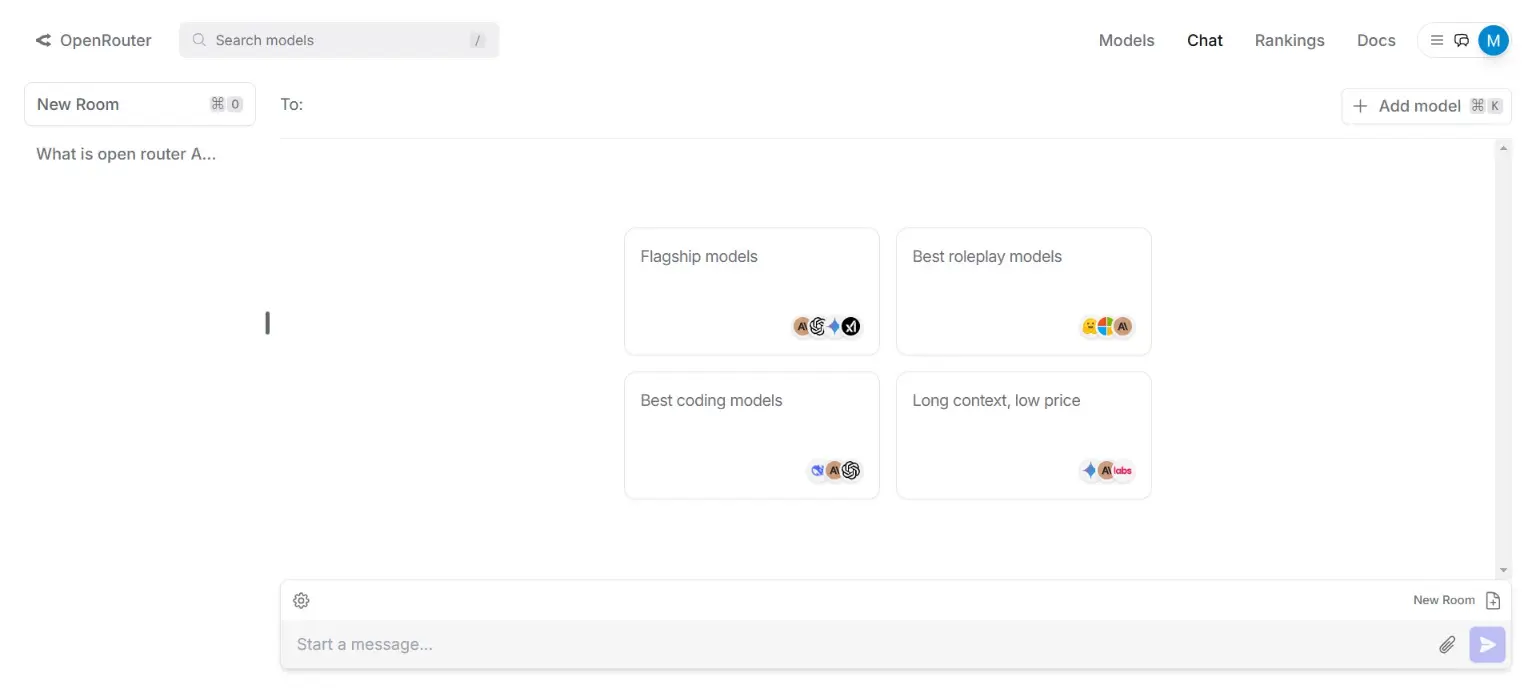Click the send message icon
The width and height of the screenshot is (1528, 695).
coord(1487,644)
